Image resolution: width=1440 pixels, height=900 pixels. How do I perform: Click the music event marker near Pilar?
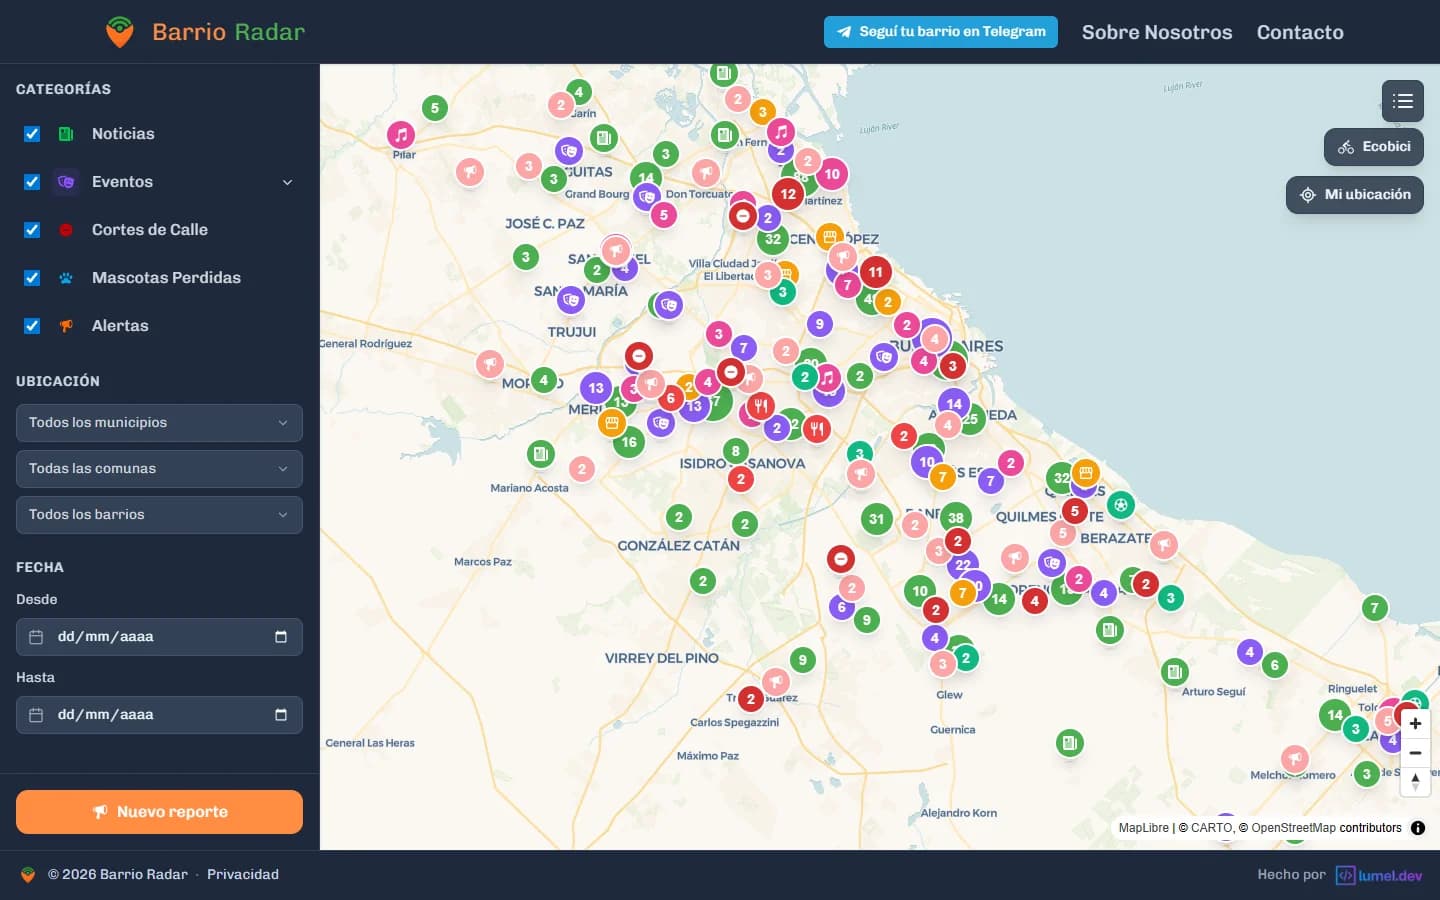[401, 134]
